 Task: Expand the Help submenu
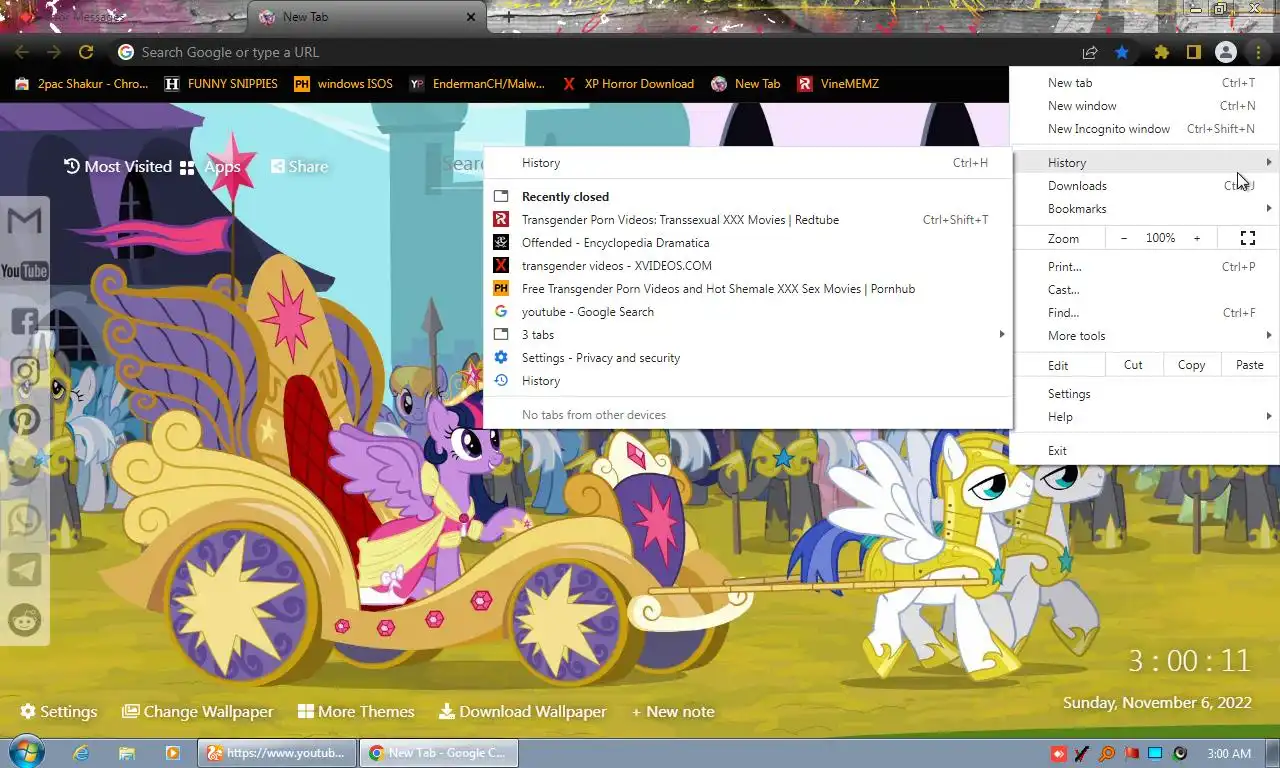click(x=1144, y=417)
